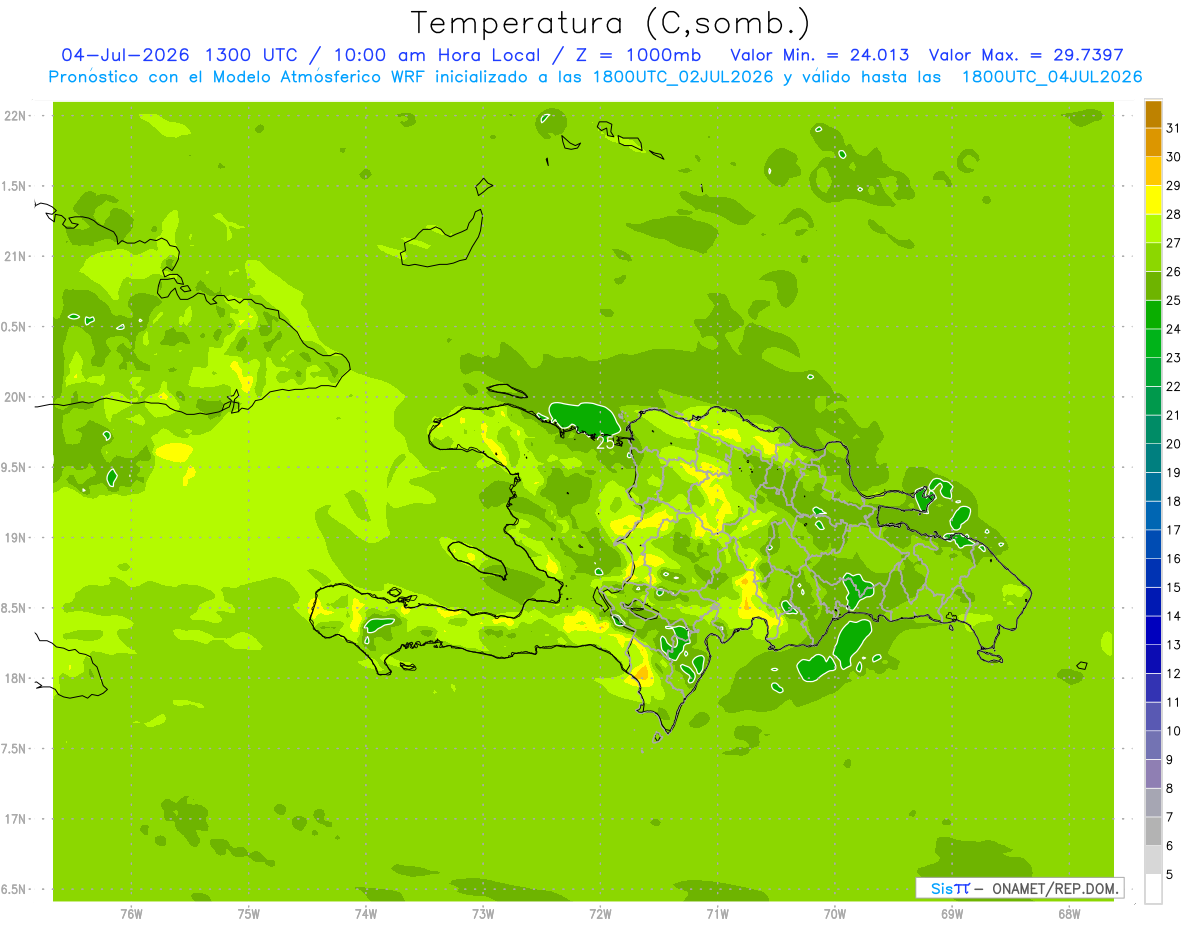Click the "10:00 am Hora Local" text
The height and width of the screenshot is (927, 1200).
tap(441, 55)
